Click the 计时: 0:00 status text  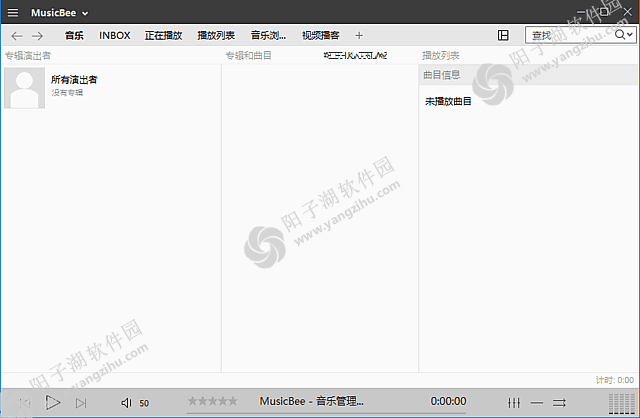click(614, 380)
